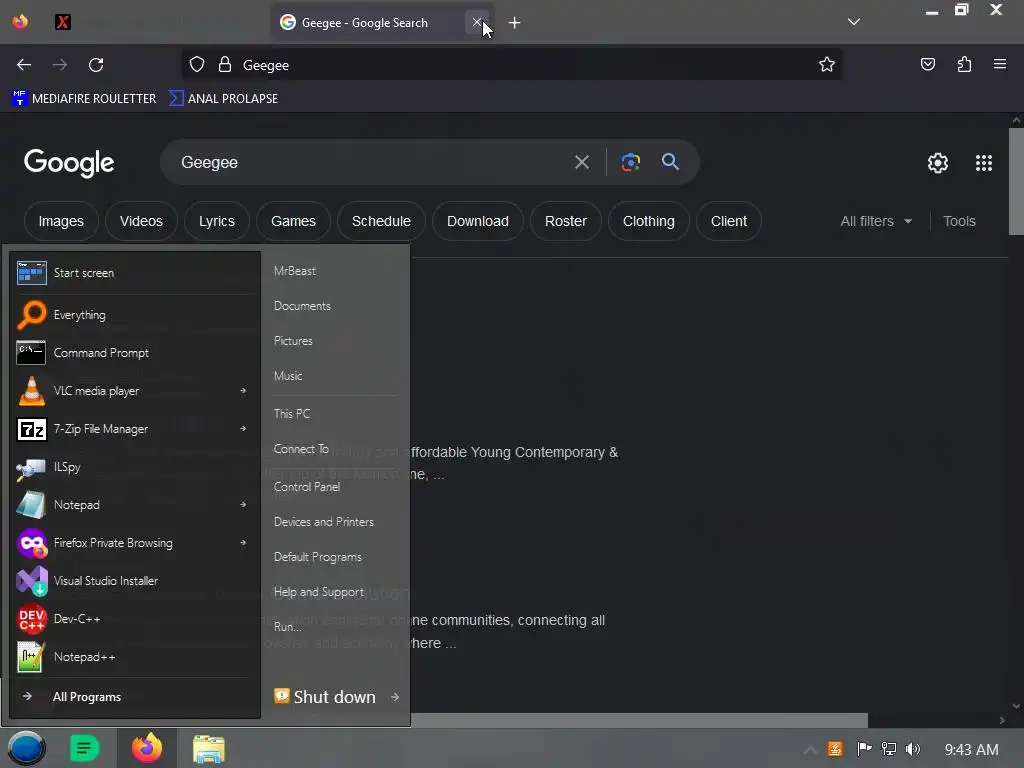Screen dimensions: 1024x768
Task: Click the site security padlock icon
Action: click(225, 65)
